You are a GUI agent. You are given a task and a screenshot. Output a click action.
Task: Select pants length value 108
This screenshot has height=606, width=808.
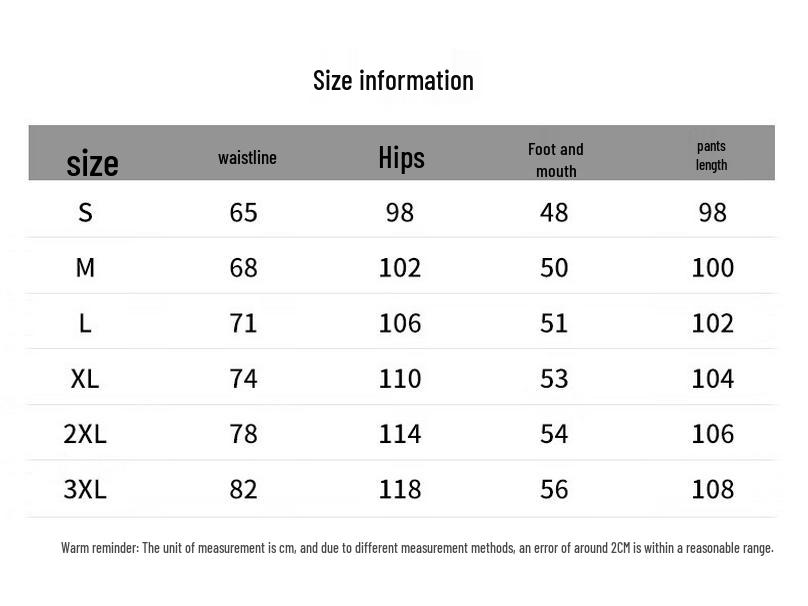tap(713, 489)
